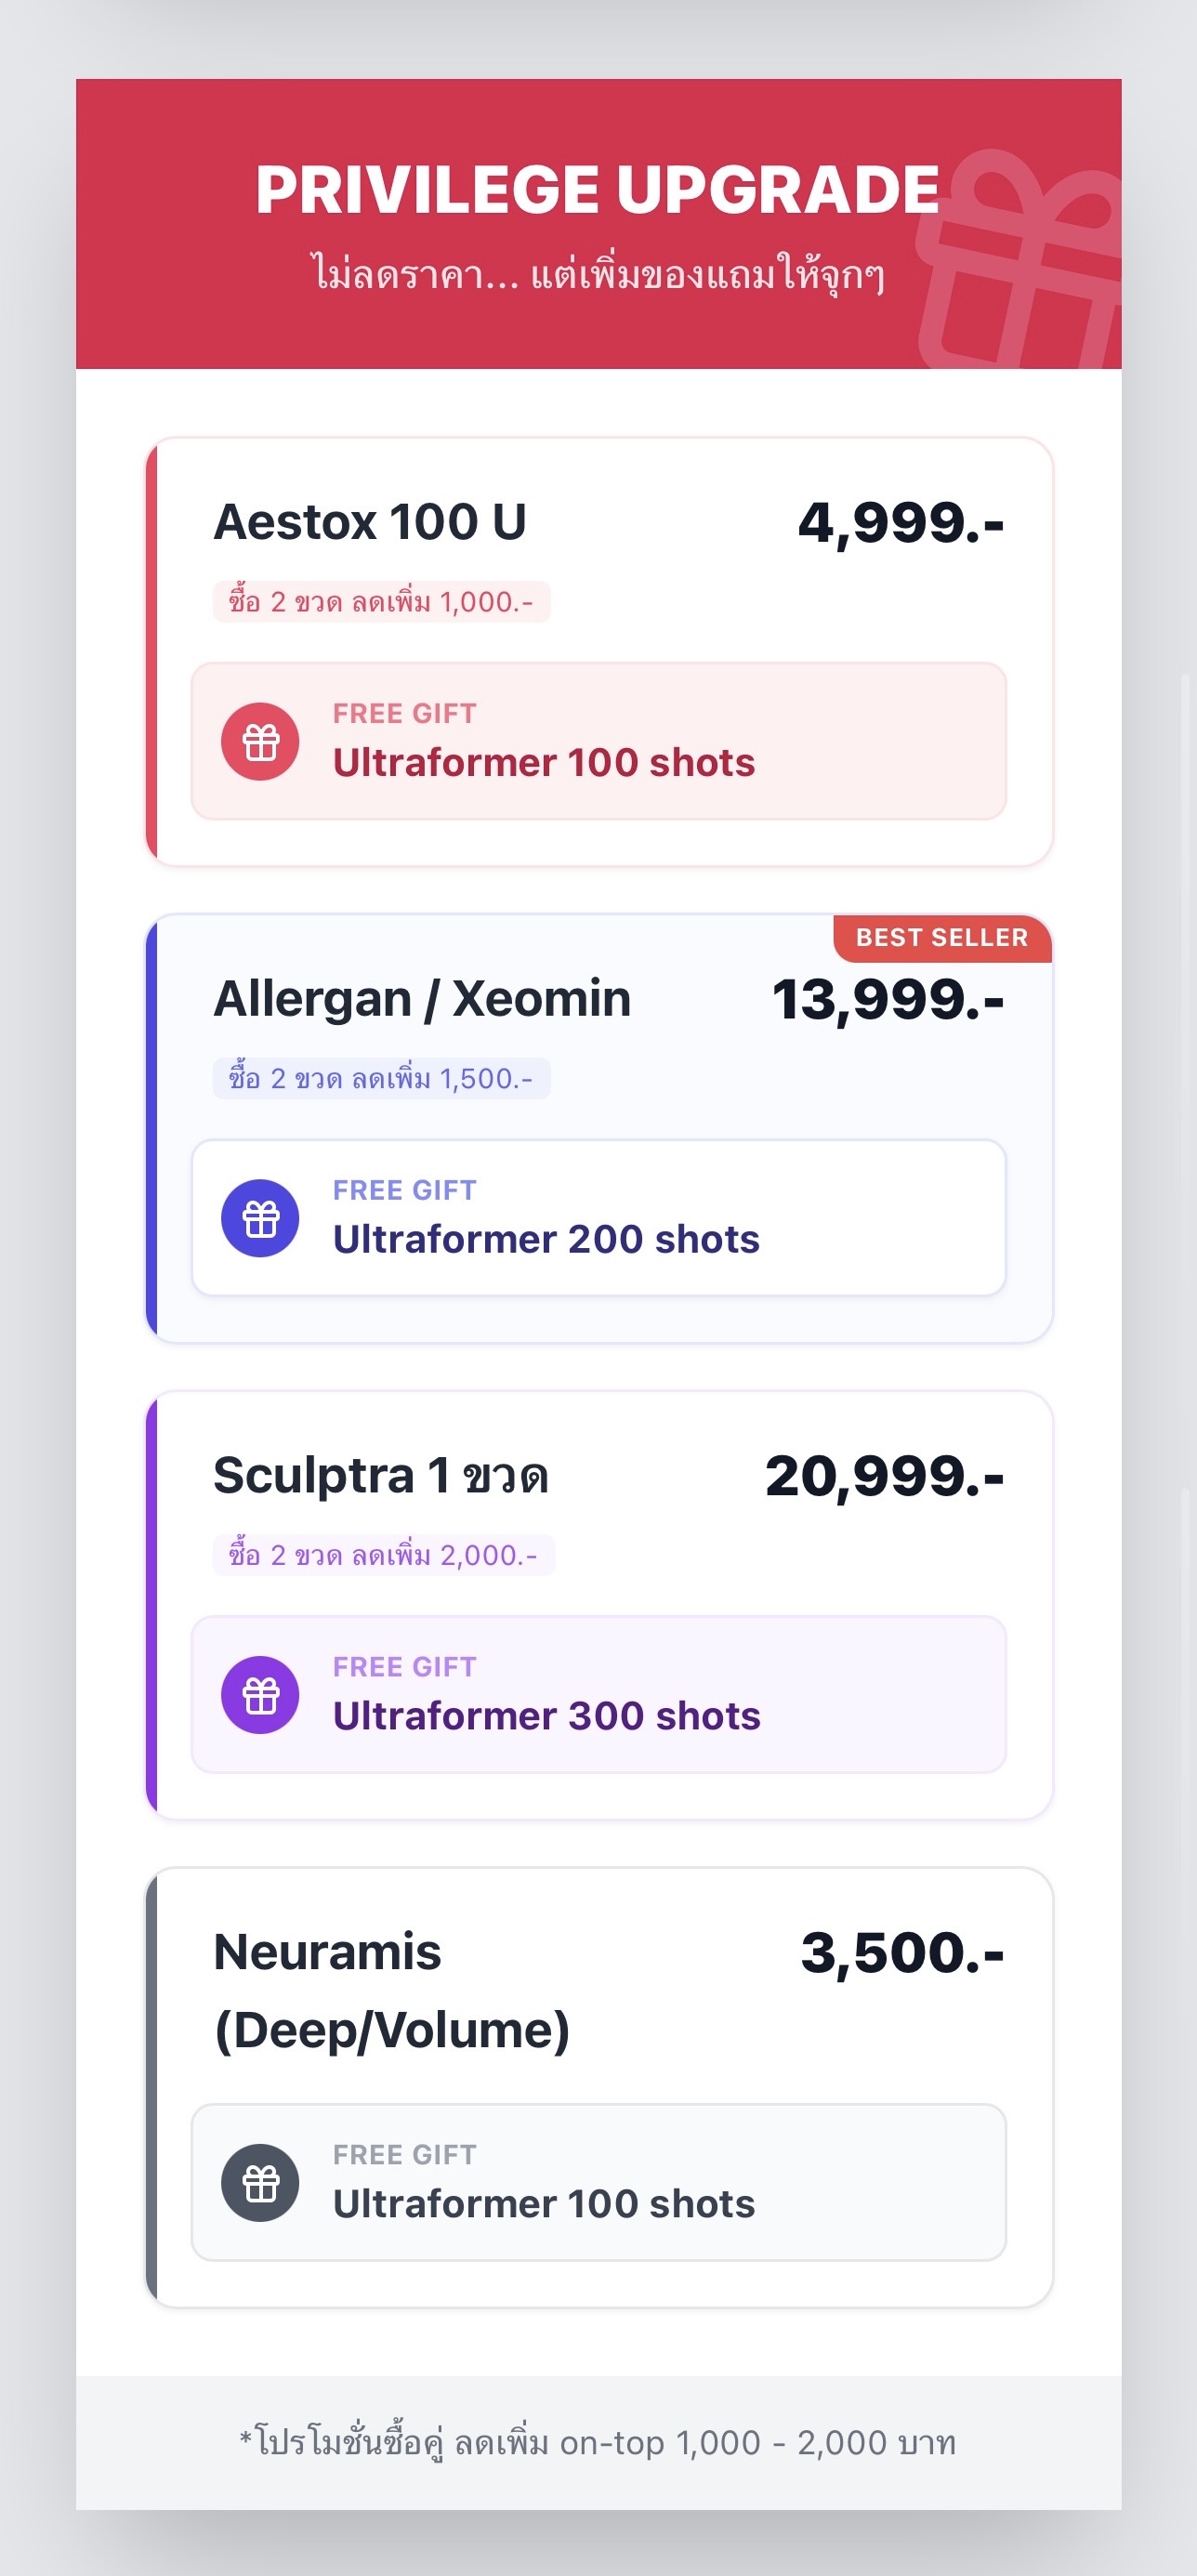The image size is (1197, 2576).
Task: Tap the red 'ลดเพิ่ม 1,000.-' discount tag
Action: pyautogui.click(x=381, y=602)
